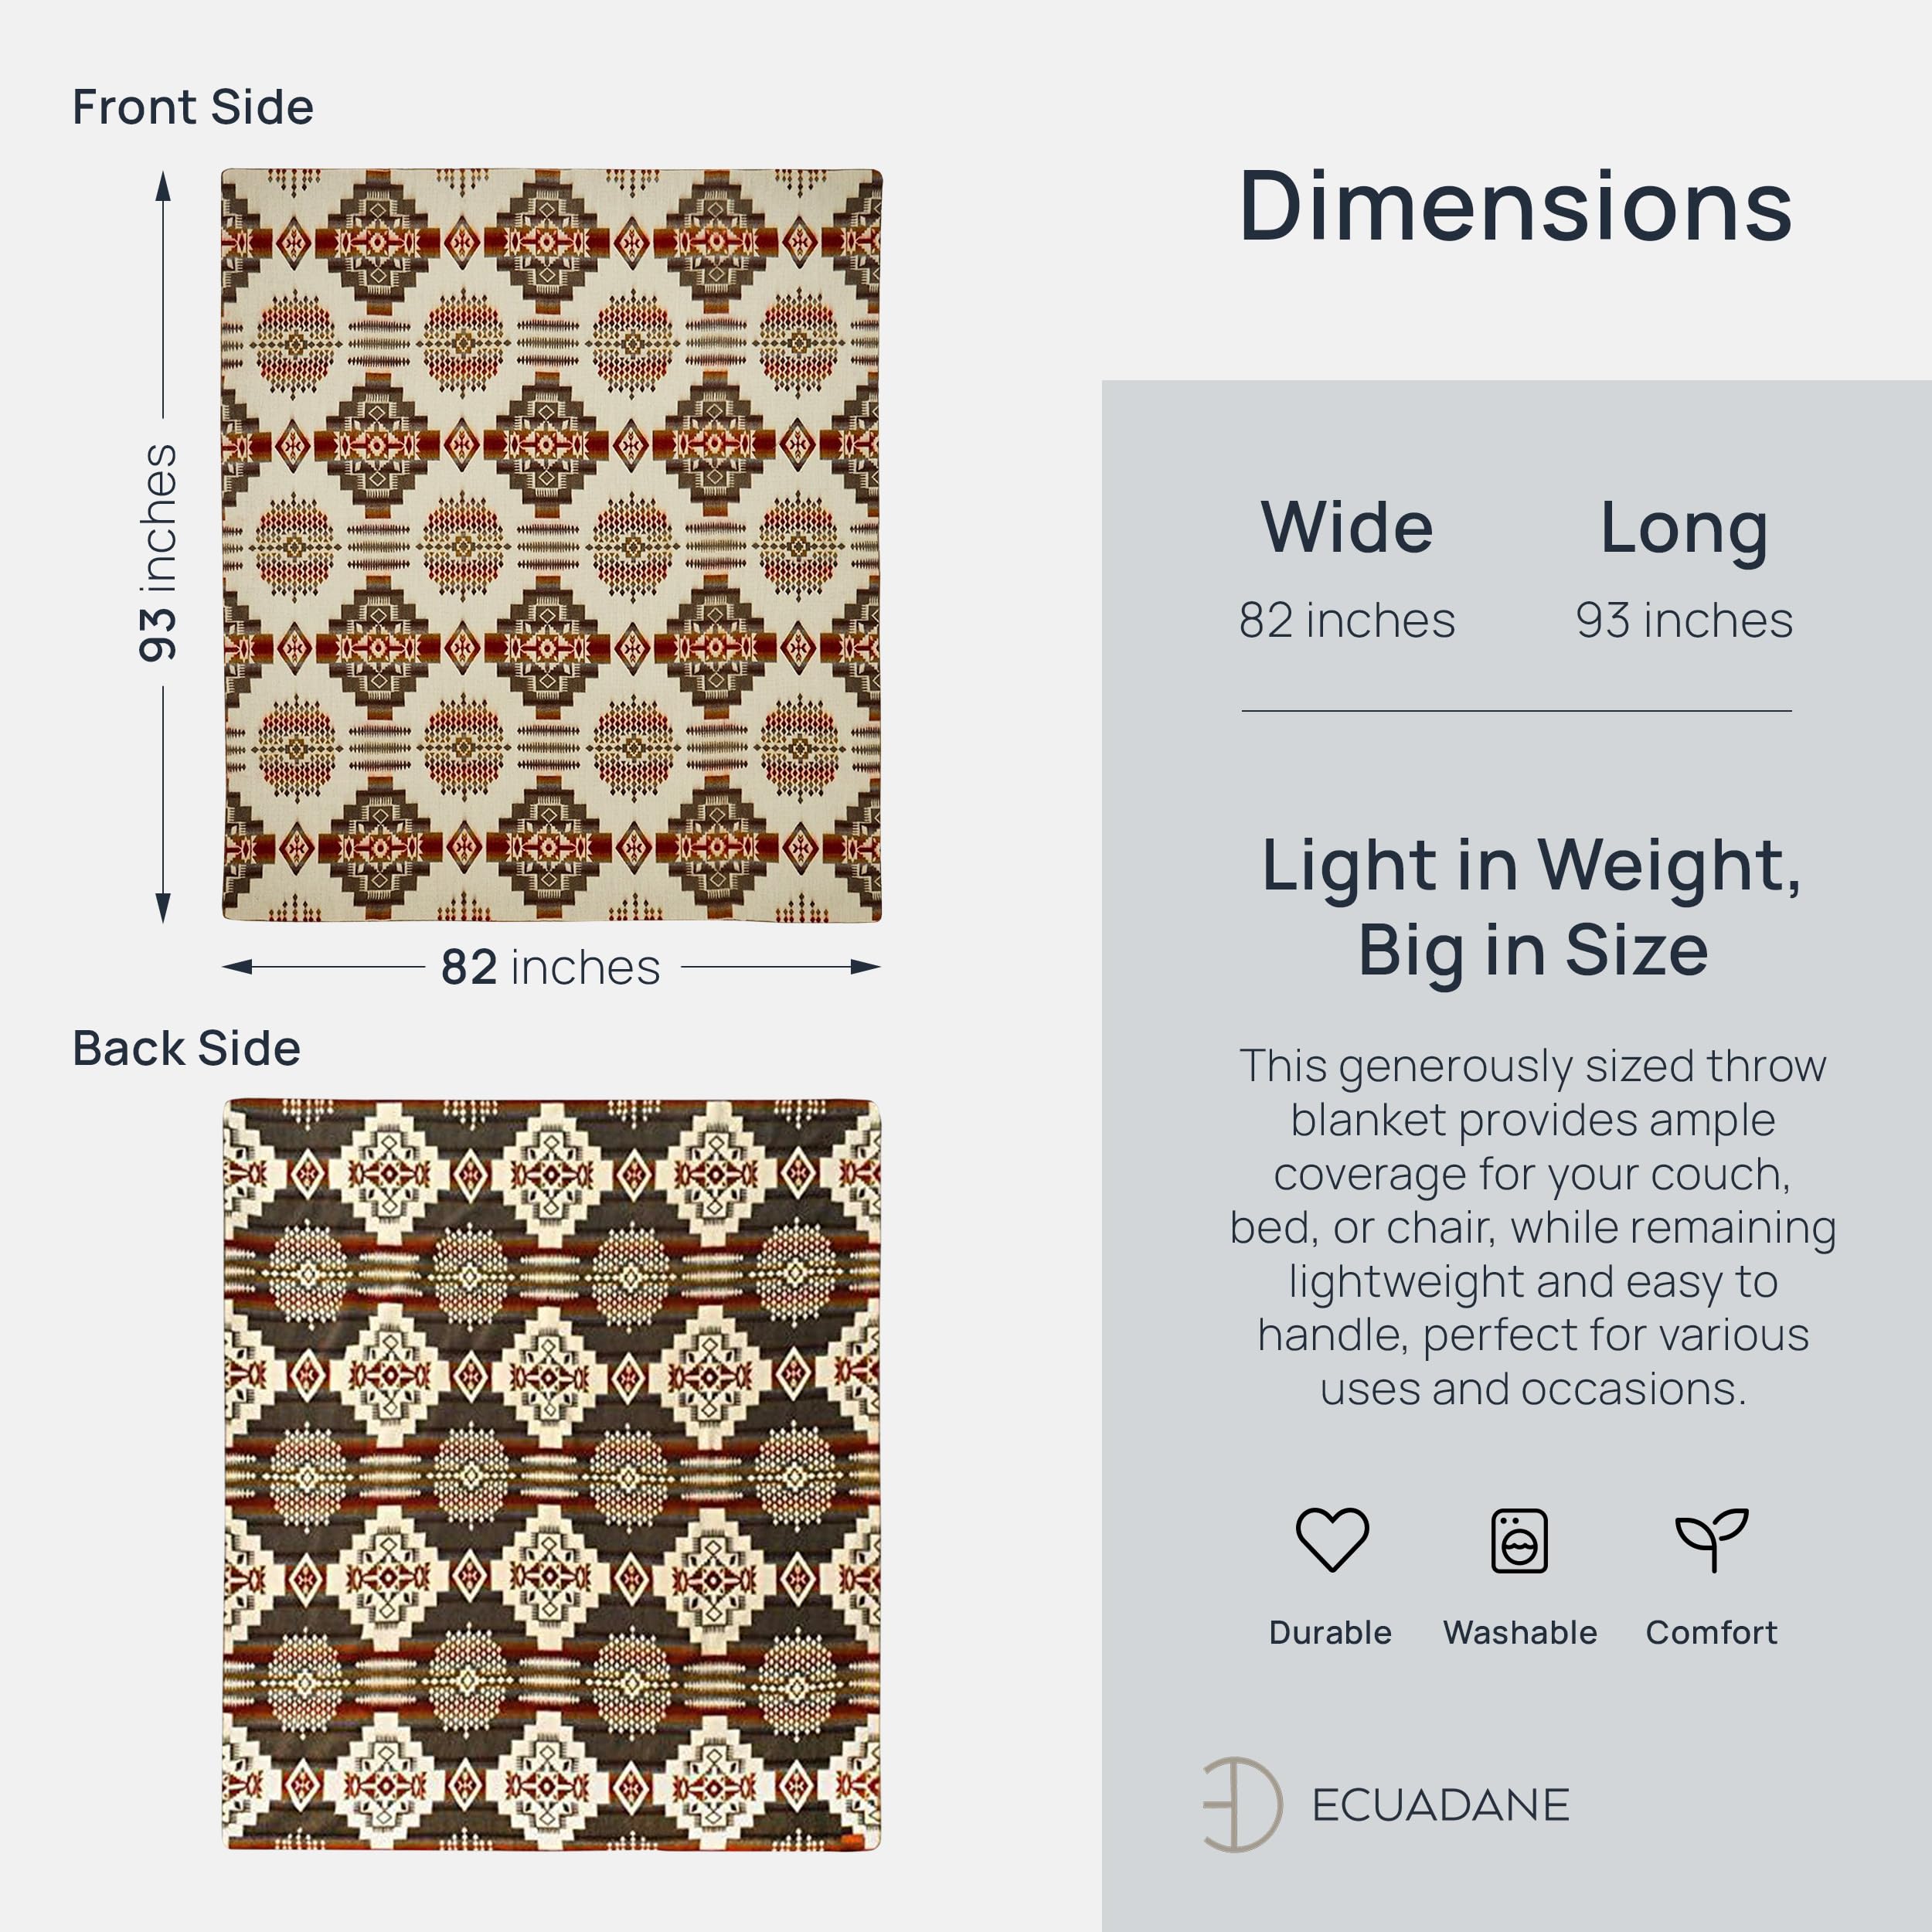Screen dimensions: 1932x1932
Task: Click the "Long" column heading
Action: 1684,529
